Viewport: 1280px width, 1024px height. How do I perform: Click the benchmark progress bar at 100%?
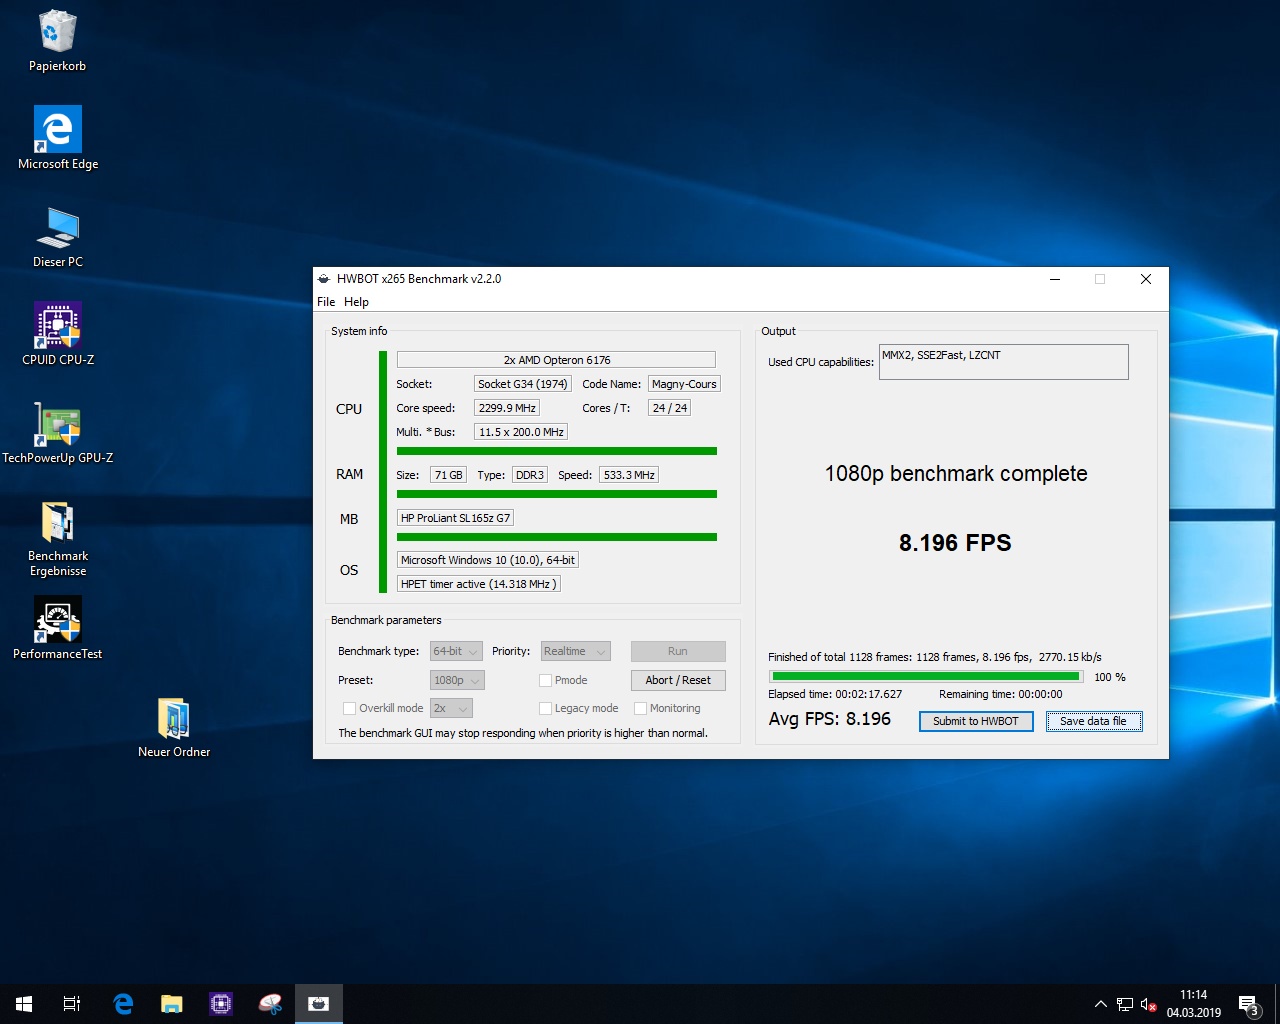926,677
